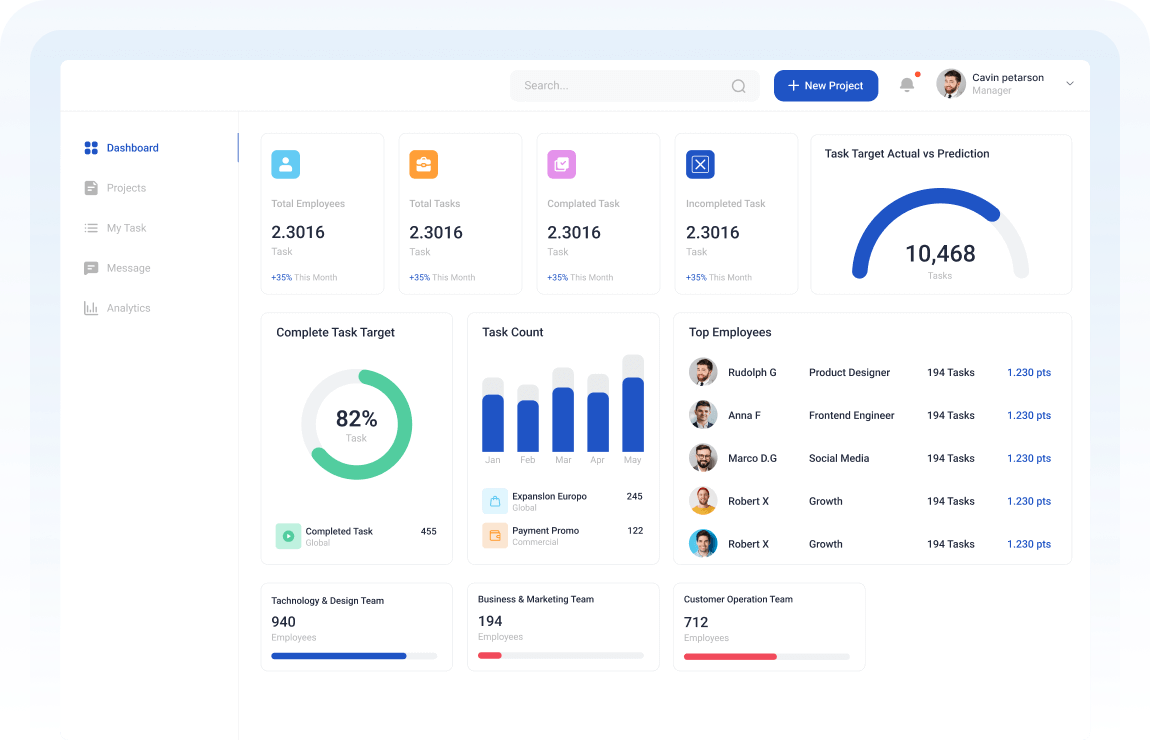Image resolution: width=1150 pixels, height=740 pixels.
Task: Click the green Completed Task play icon
Action: point(288,536)
